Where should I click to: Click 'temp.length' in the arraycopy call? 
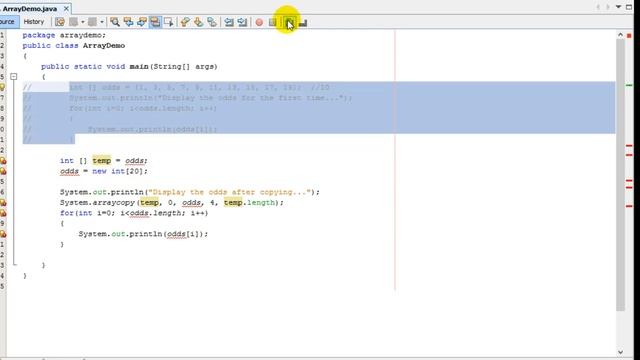pyautogui.click(x=249, y=202)
